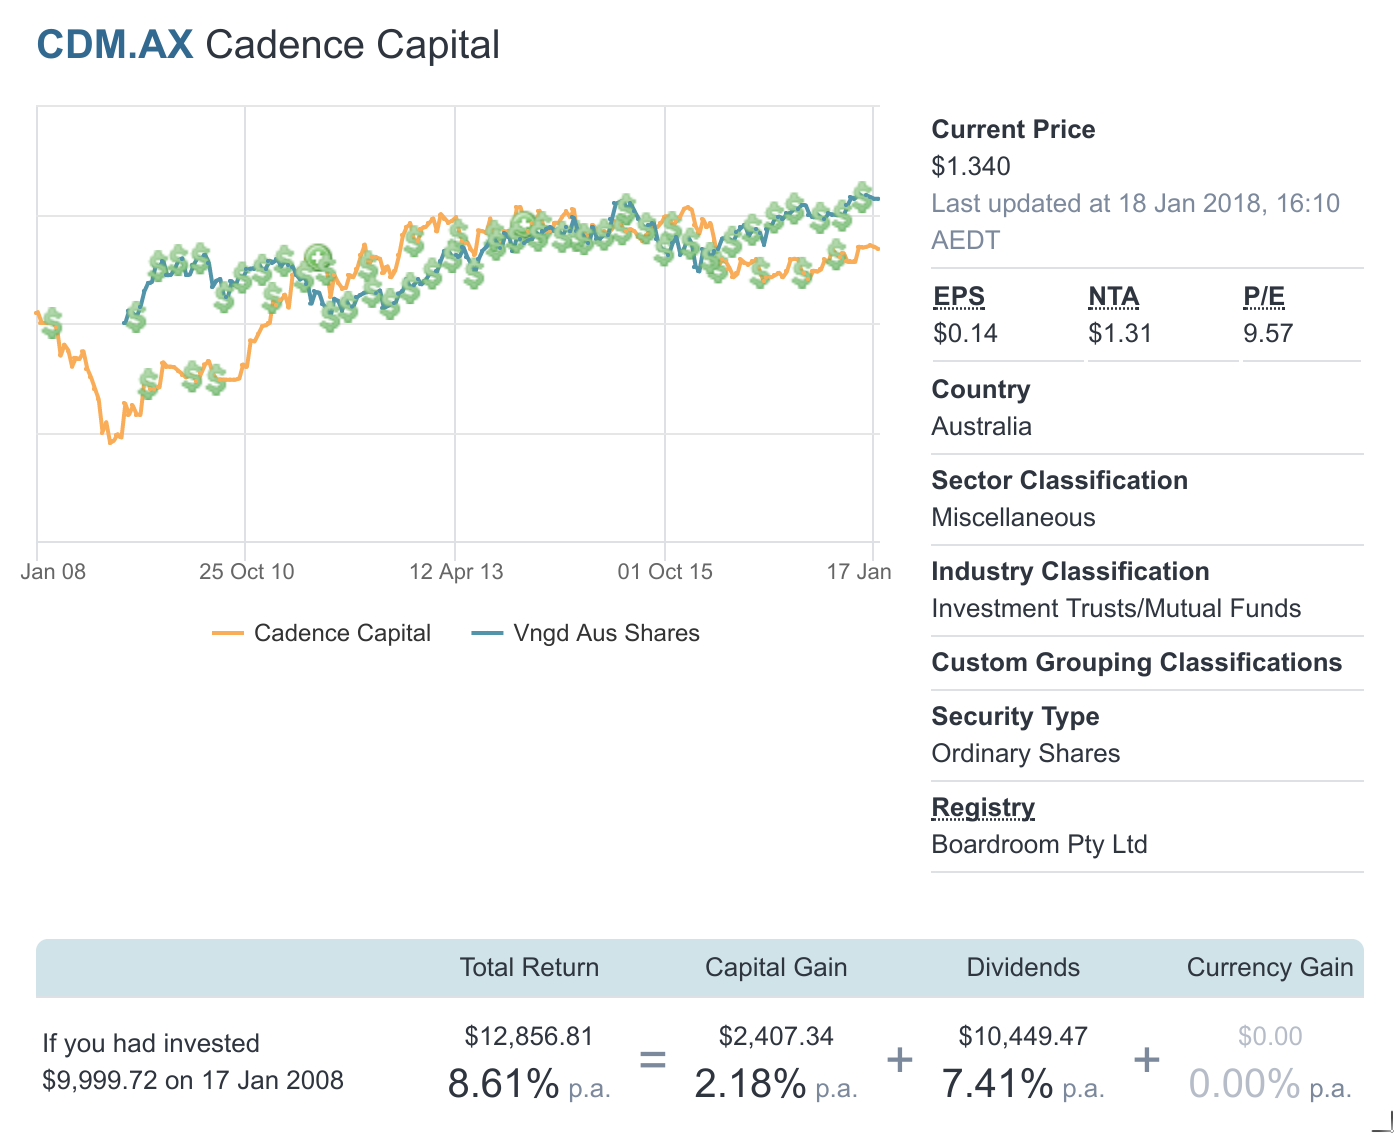The width and height of the screenshot is (1394, 1133).
Task: Click the $12,856.81 total return amount
Action: (529, 1036)
